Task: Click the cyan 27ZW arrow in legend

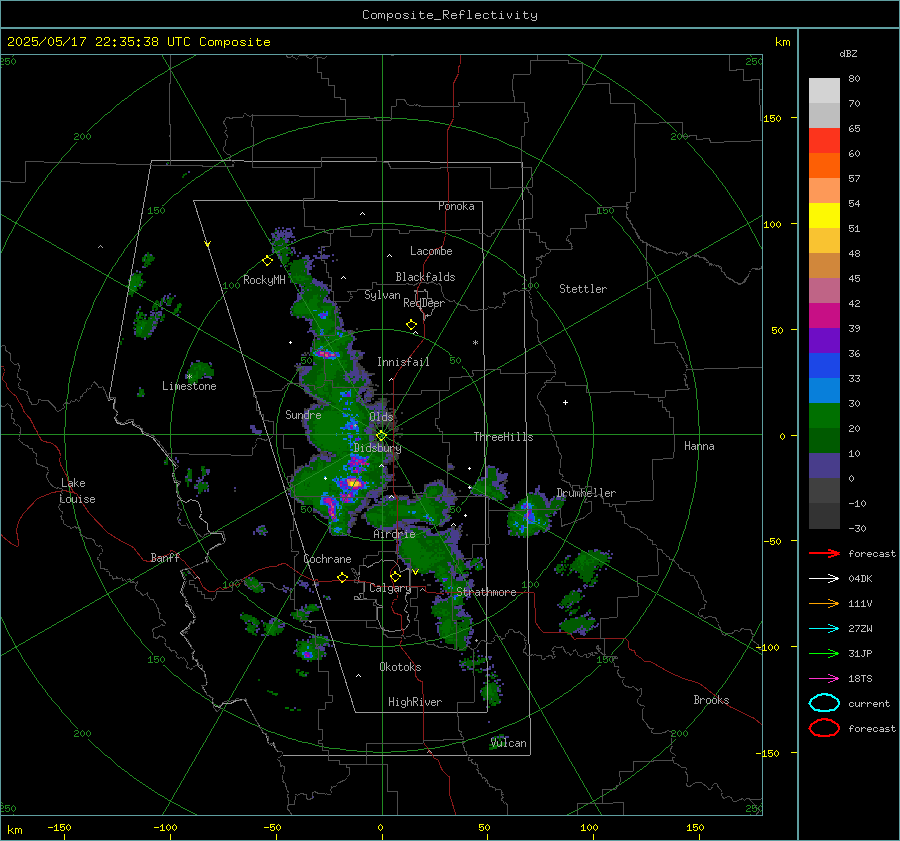Action: click(x=824, y=629)
